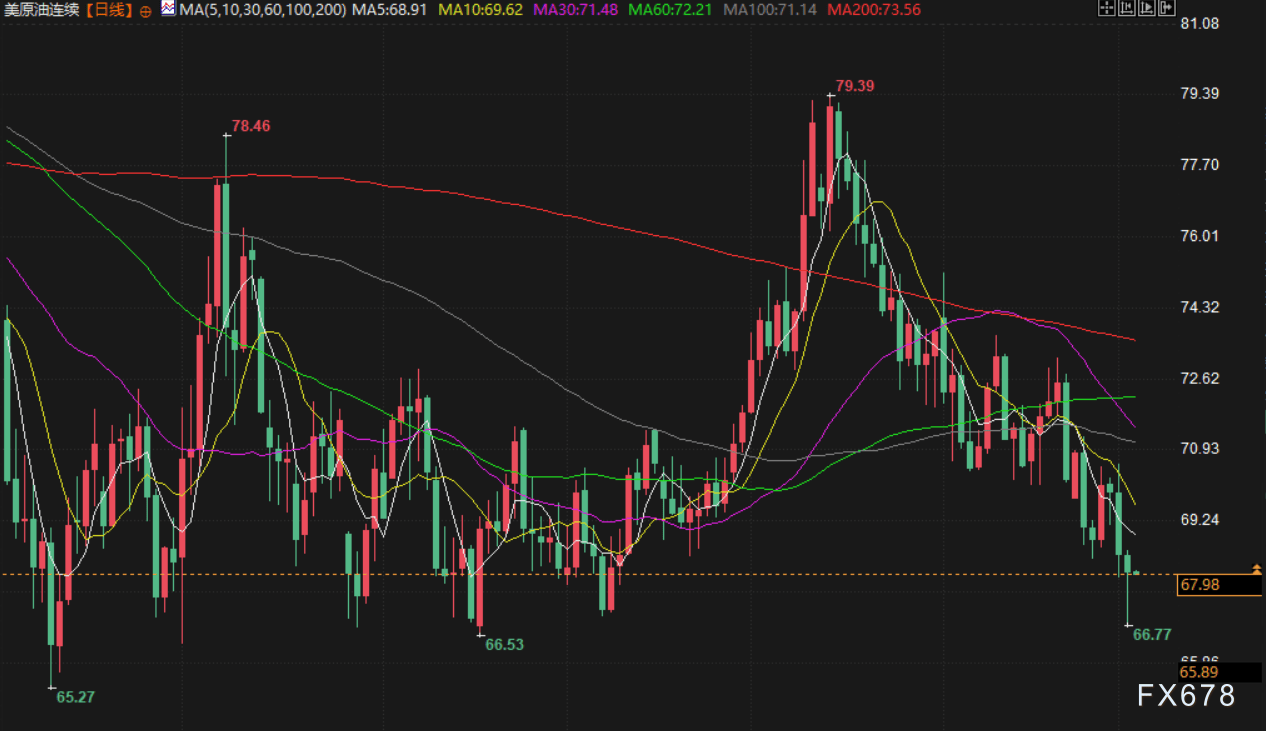Click the panel icon with right arrow

(1167, 8)
